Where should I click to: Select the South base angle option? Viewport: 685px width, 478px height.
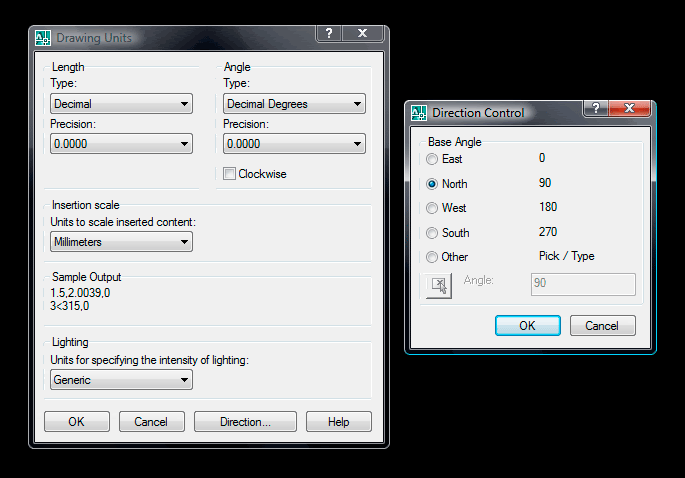[x=432, y=233]
